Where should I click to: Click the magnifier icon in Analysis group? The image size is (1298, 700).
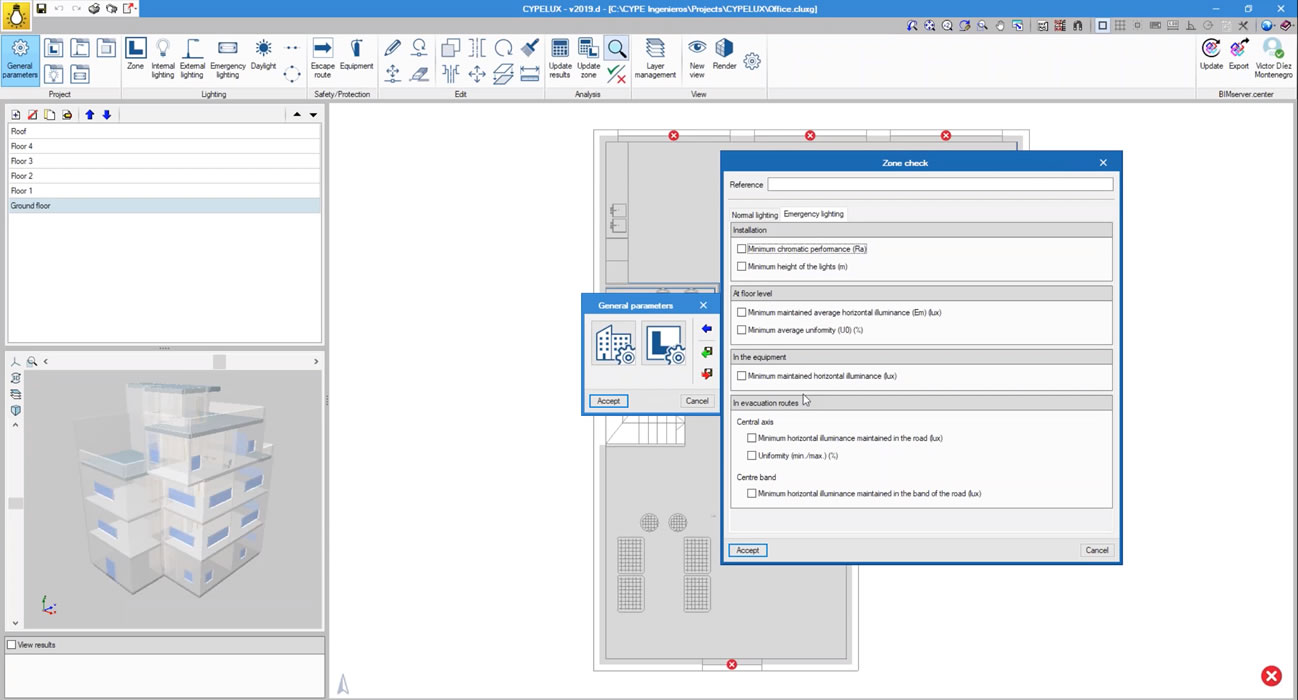pos(617,48)
